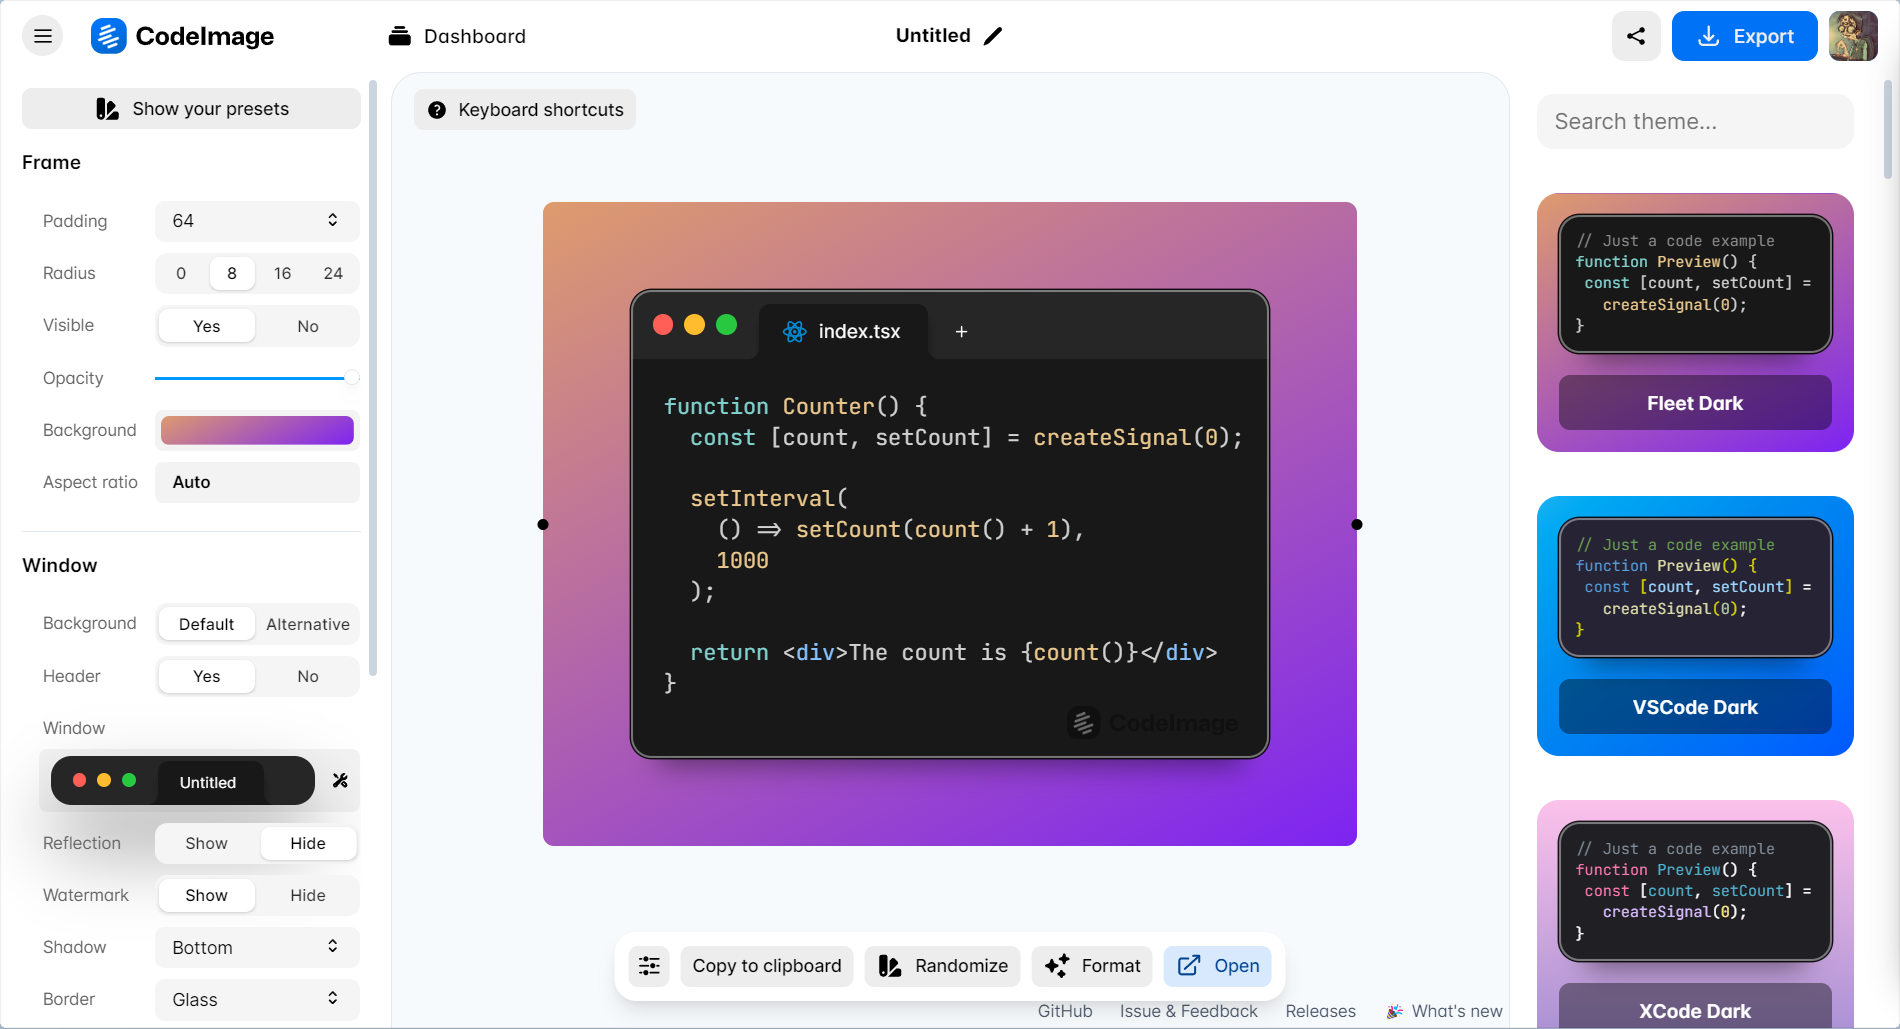Click Show your presets button
This screenshot has height=1029, width=1900.
pos(191,108)
